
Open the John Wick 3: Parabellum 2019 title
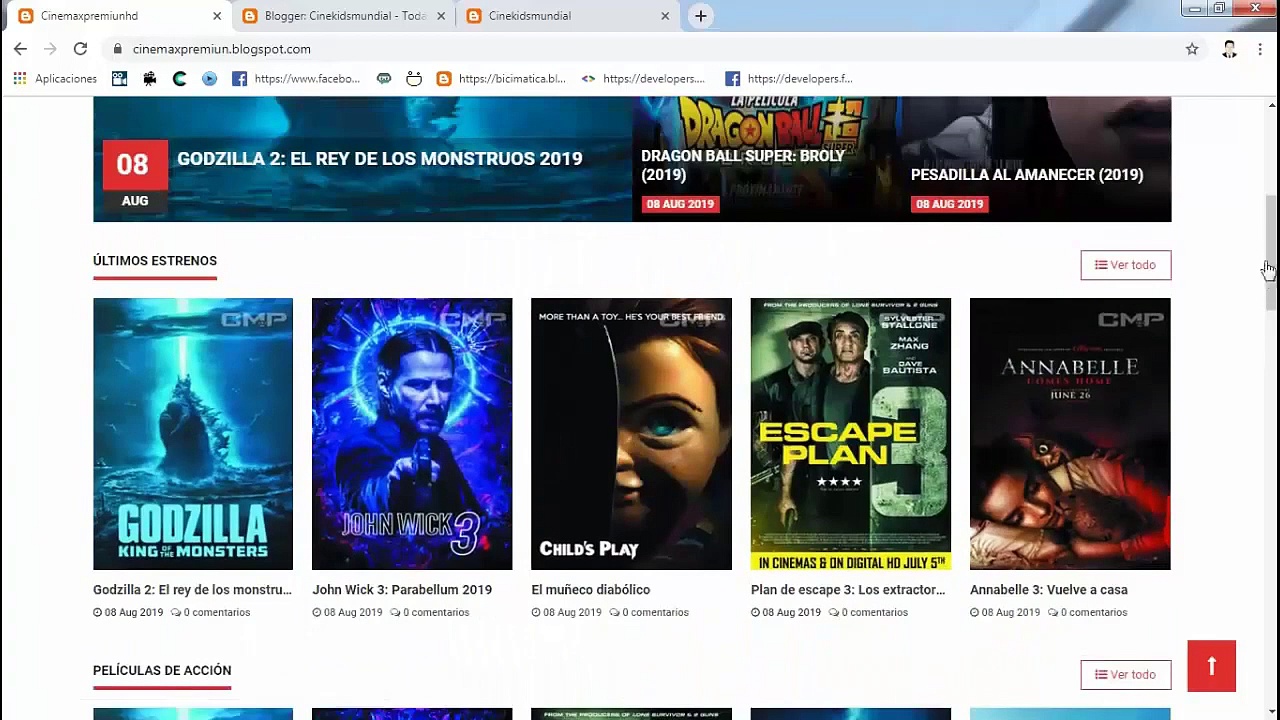point(402,590)
